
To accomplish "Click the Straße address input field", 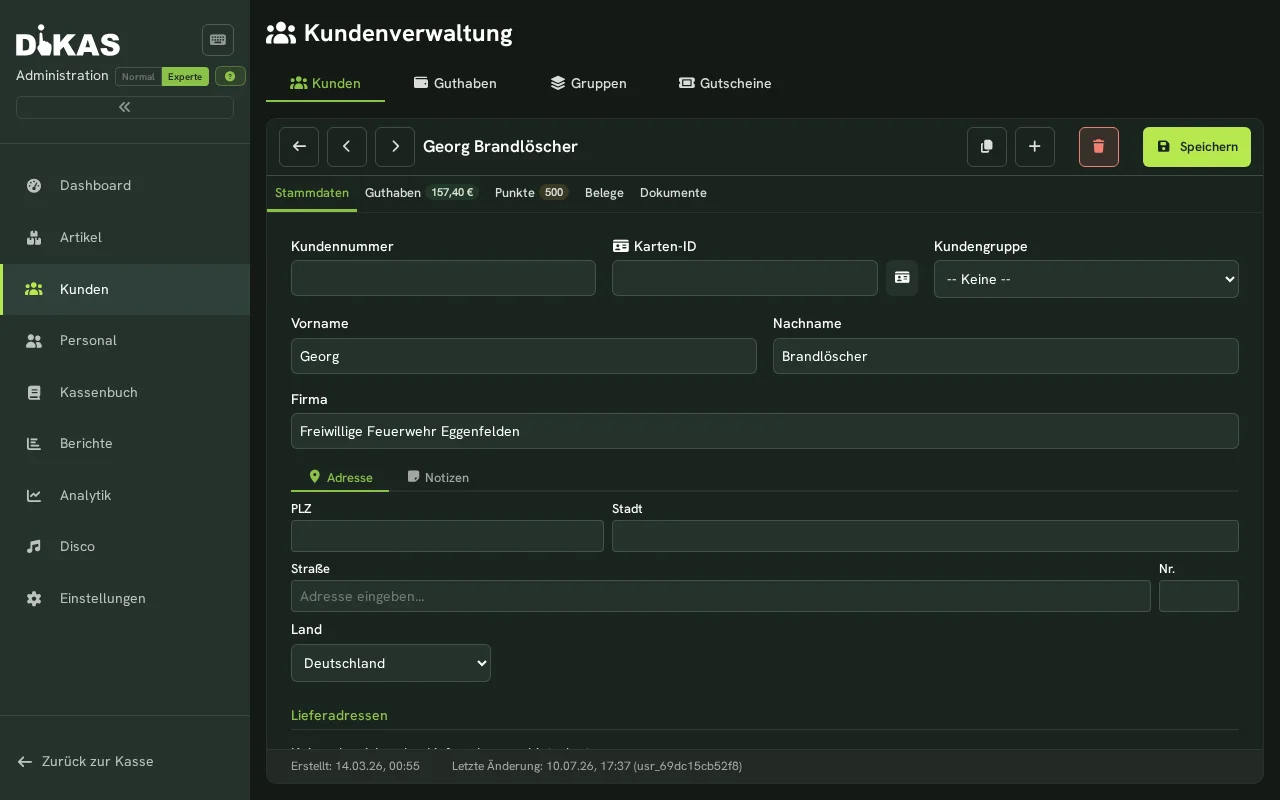I will click(x=721, y=596).
